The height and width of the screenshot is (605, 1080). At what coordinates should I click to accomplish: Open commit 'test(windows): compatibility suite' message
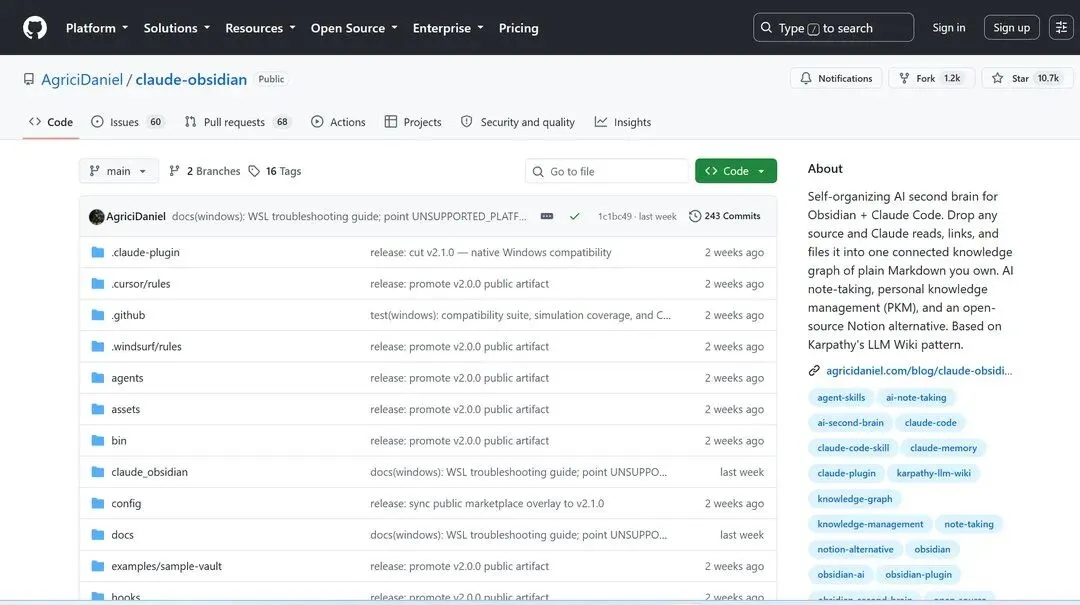pos(520,315)
